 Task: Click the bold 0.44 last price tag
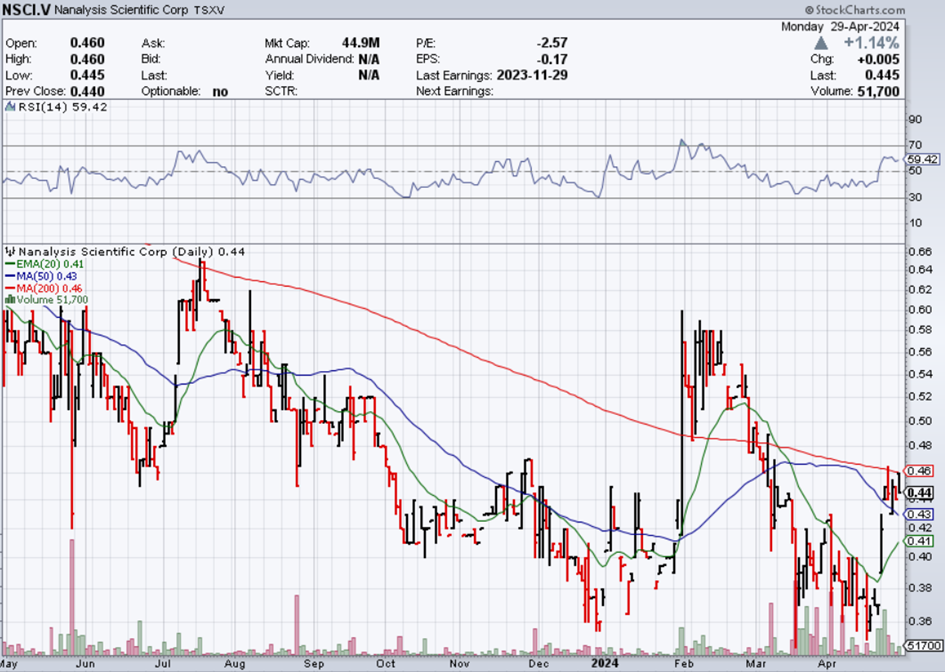pos(920,493)
